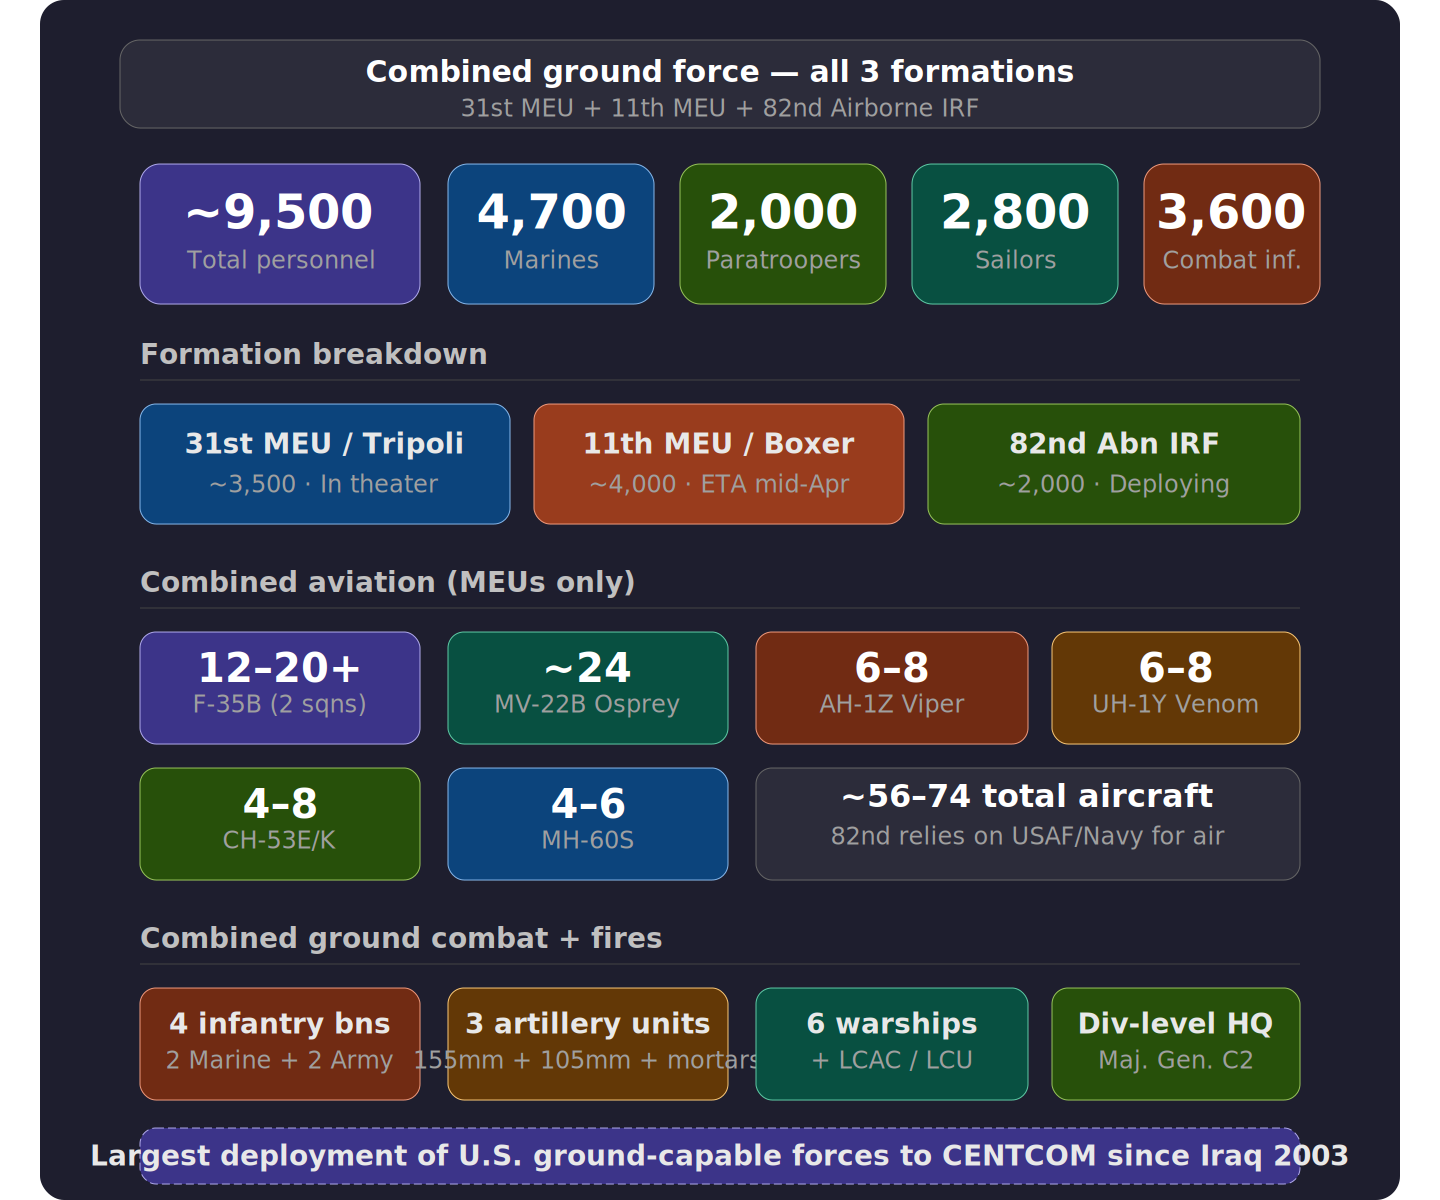
Task: Select the 2,800 Sailors card
Action: pyautogui.click(x=1015, y=234)
